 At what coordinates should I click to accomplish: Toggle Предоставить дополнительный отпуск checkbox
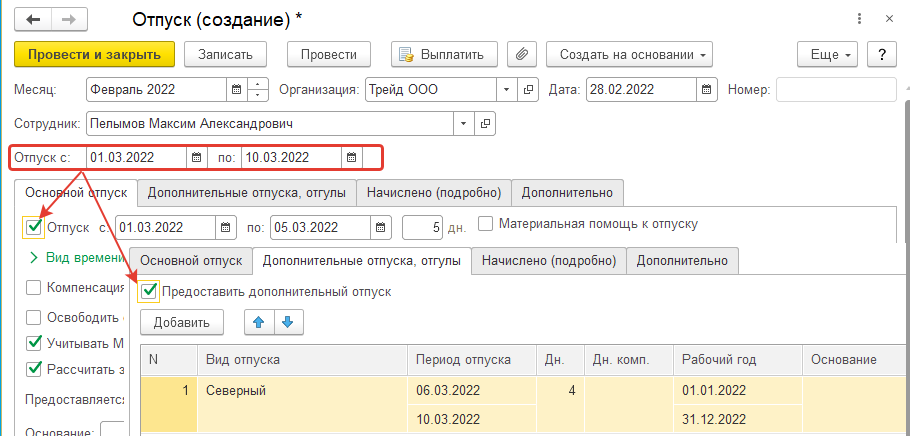pos(150,291)
